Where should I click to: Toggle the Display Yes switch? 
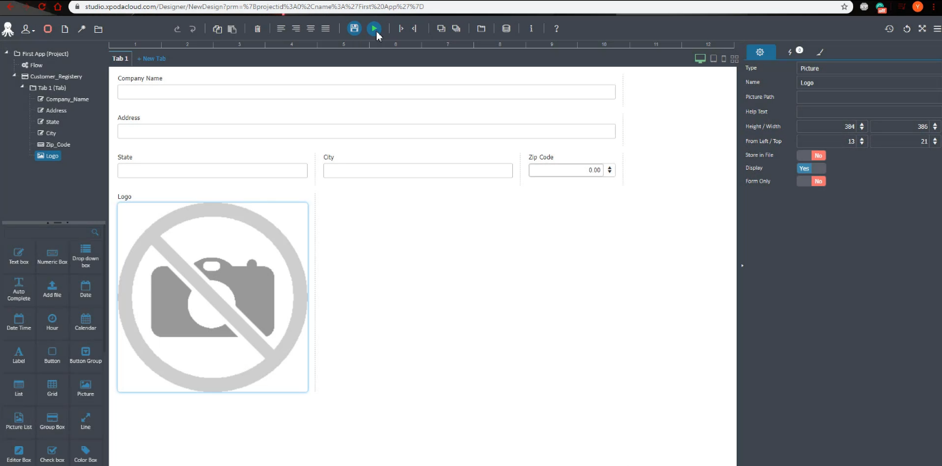[x=811, y=168]
